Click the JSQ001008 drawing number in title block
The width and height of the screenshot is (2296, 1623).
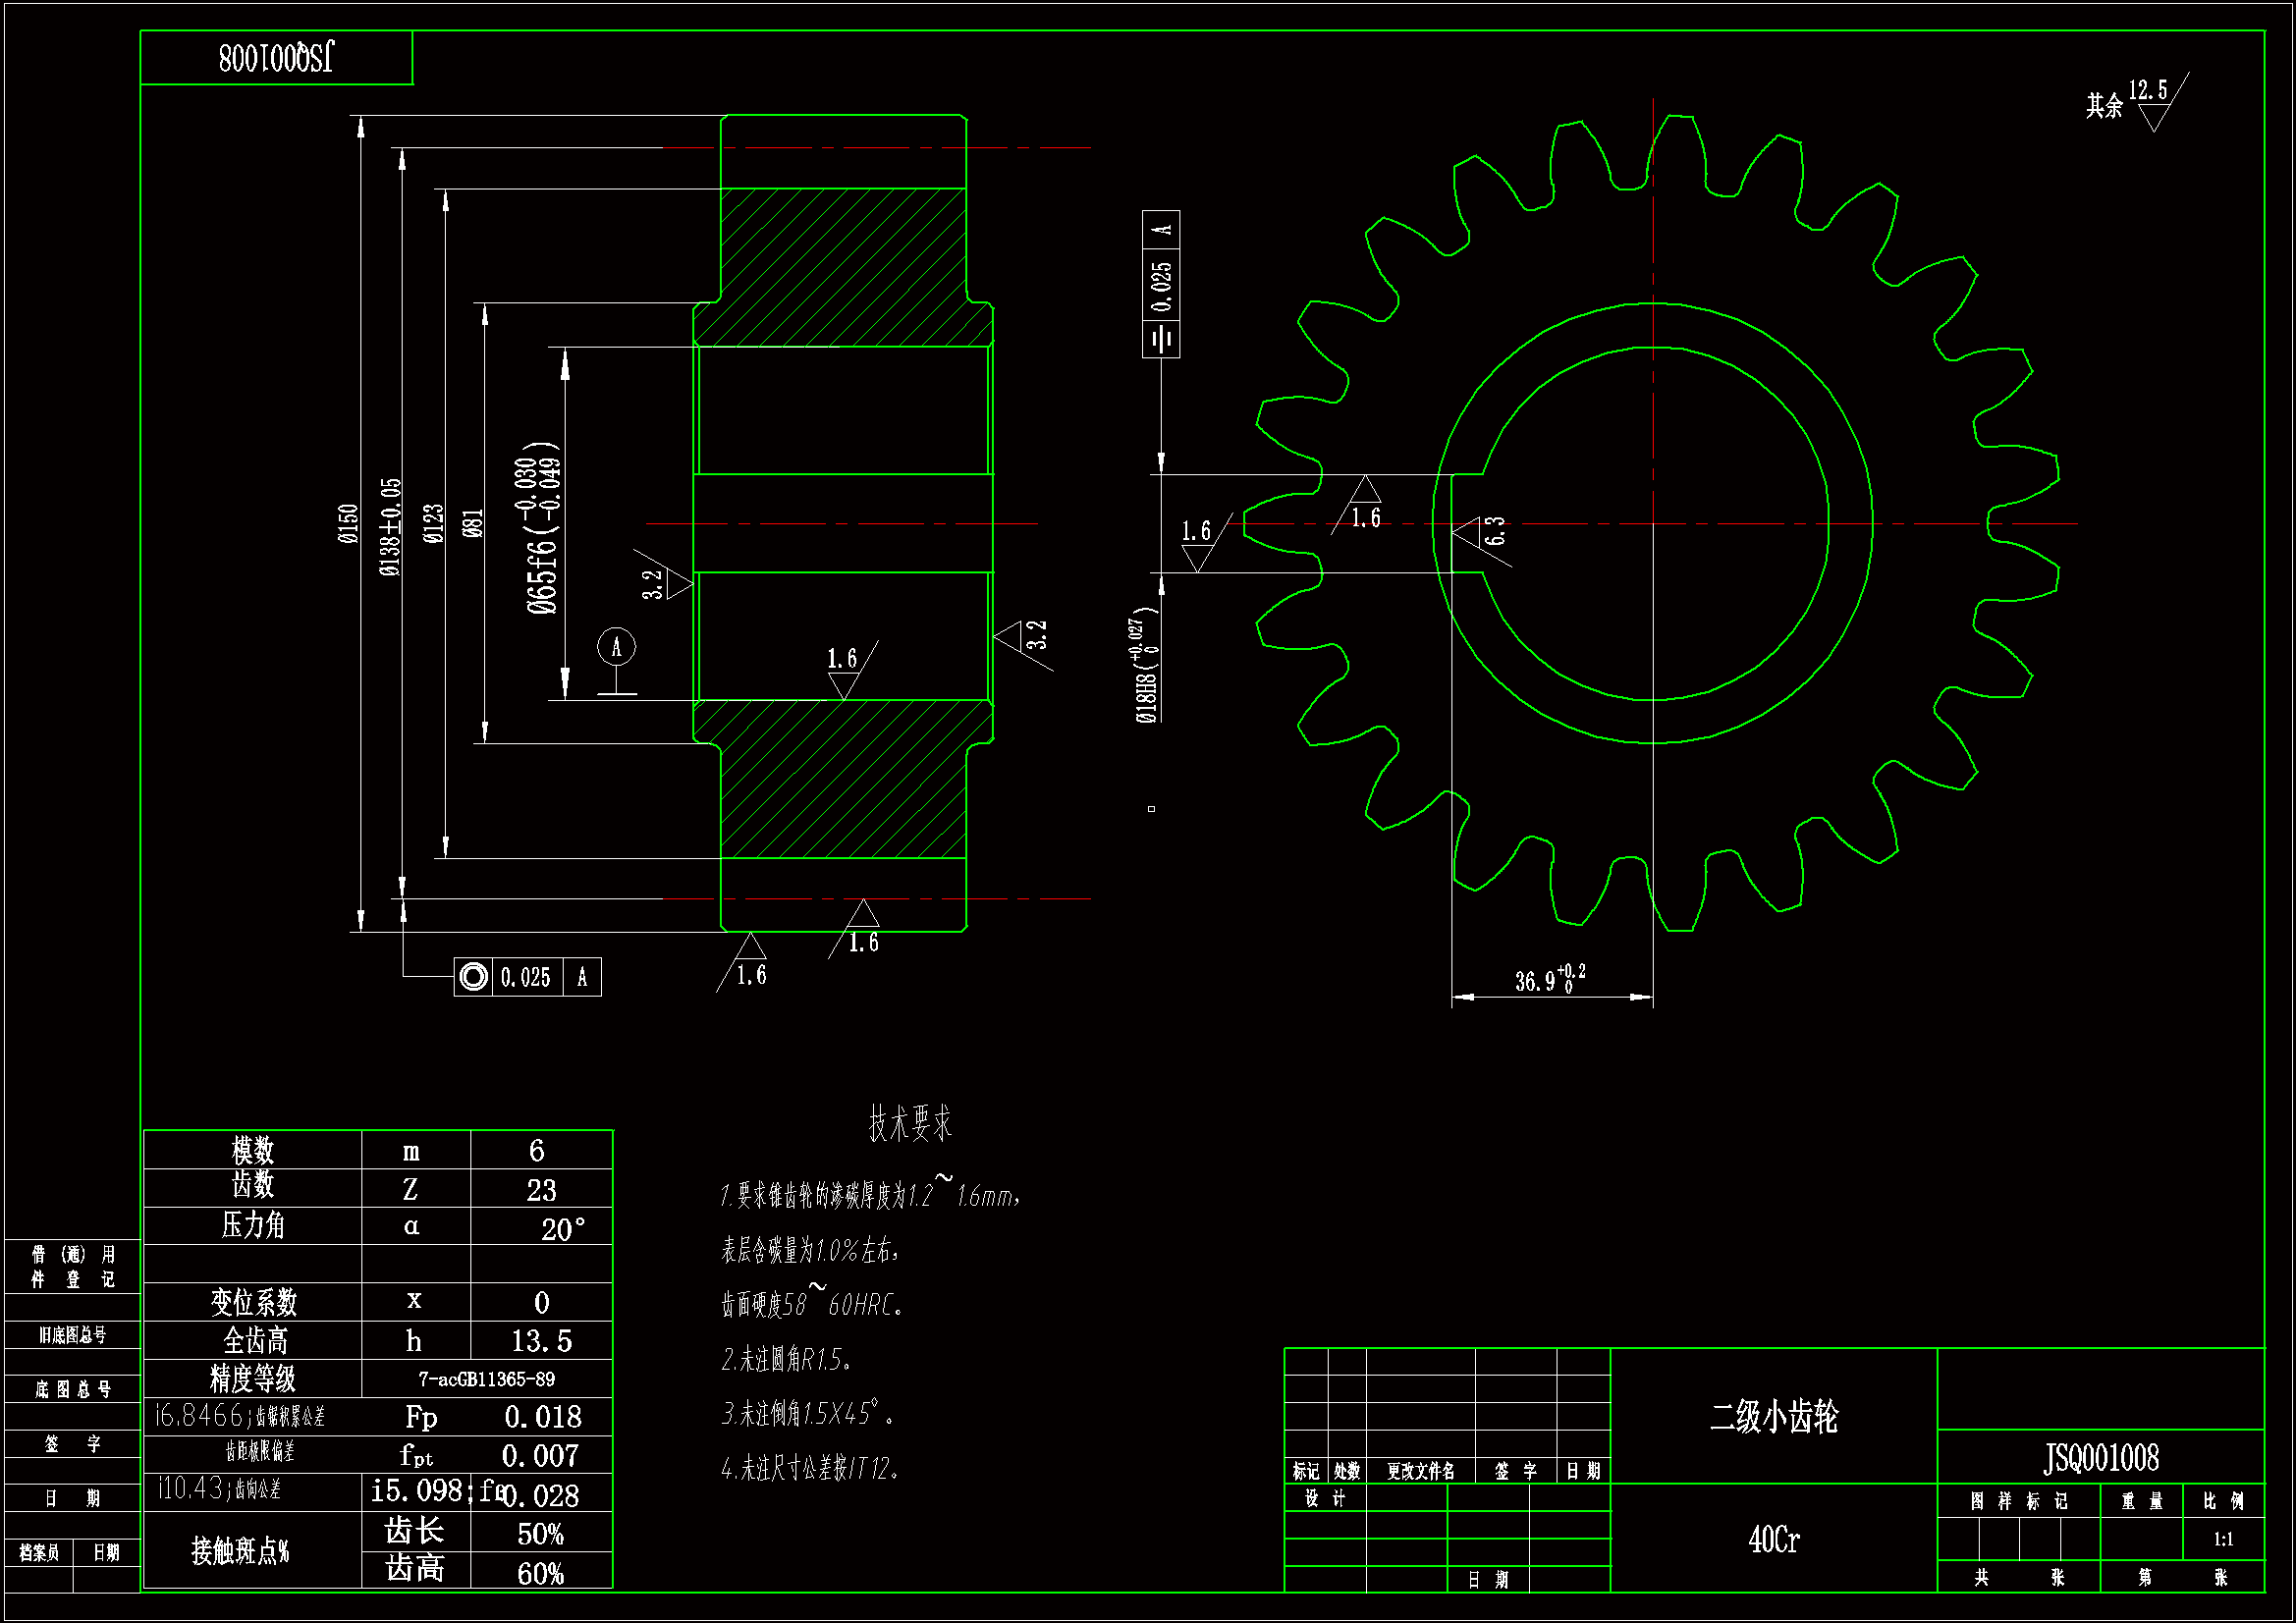tap(2100, 1458)
